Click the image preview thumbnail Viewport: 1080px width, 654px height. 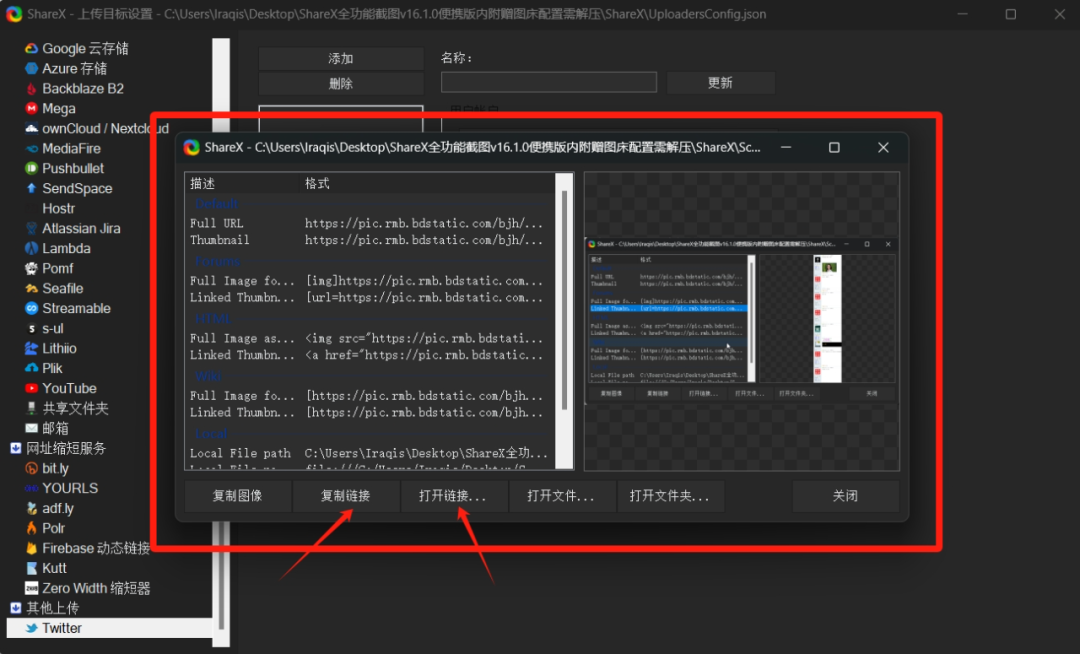(x=741, y=321)
